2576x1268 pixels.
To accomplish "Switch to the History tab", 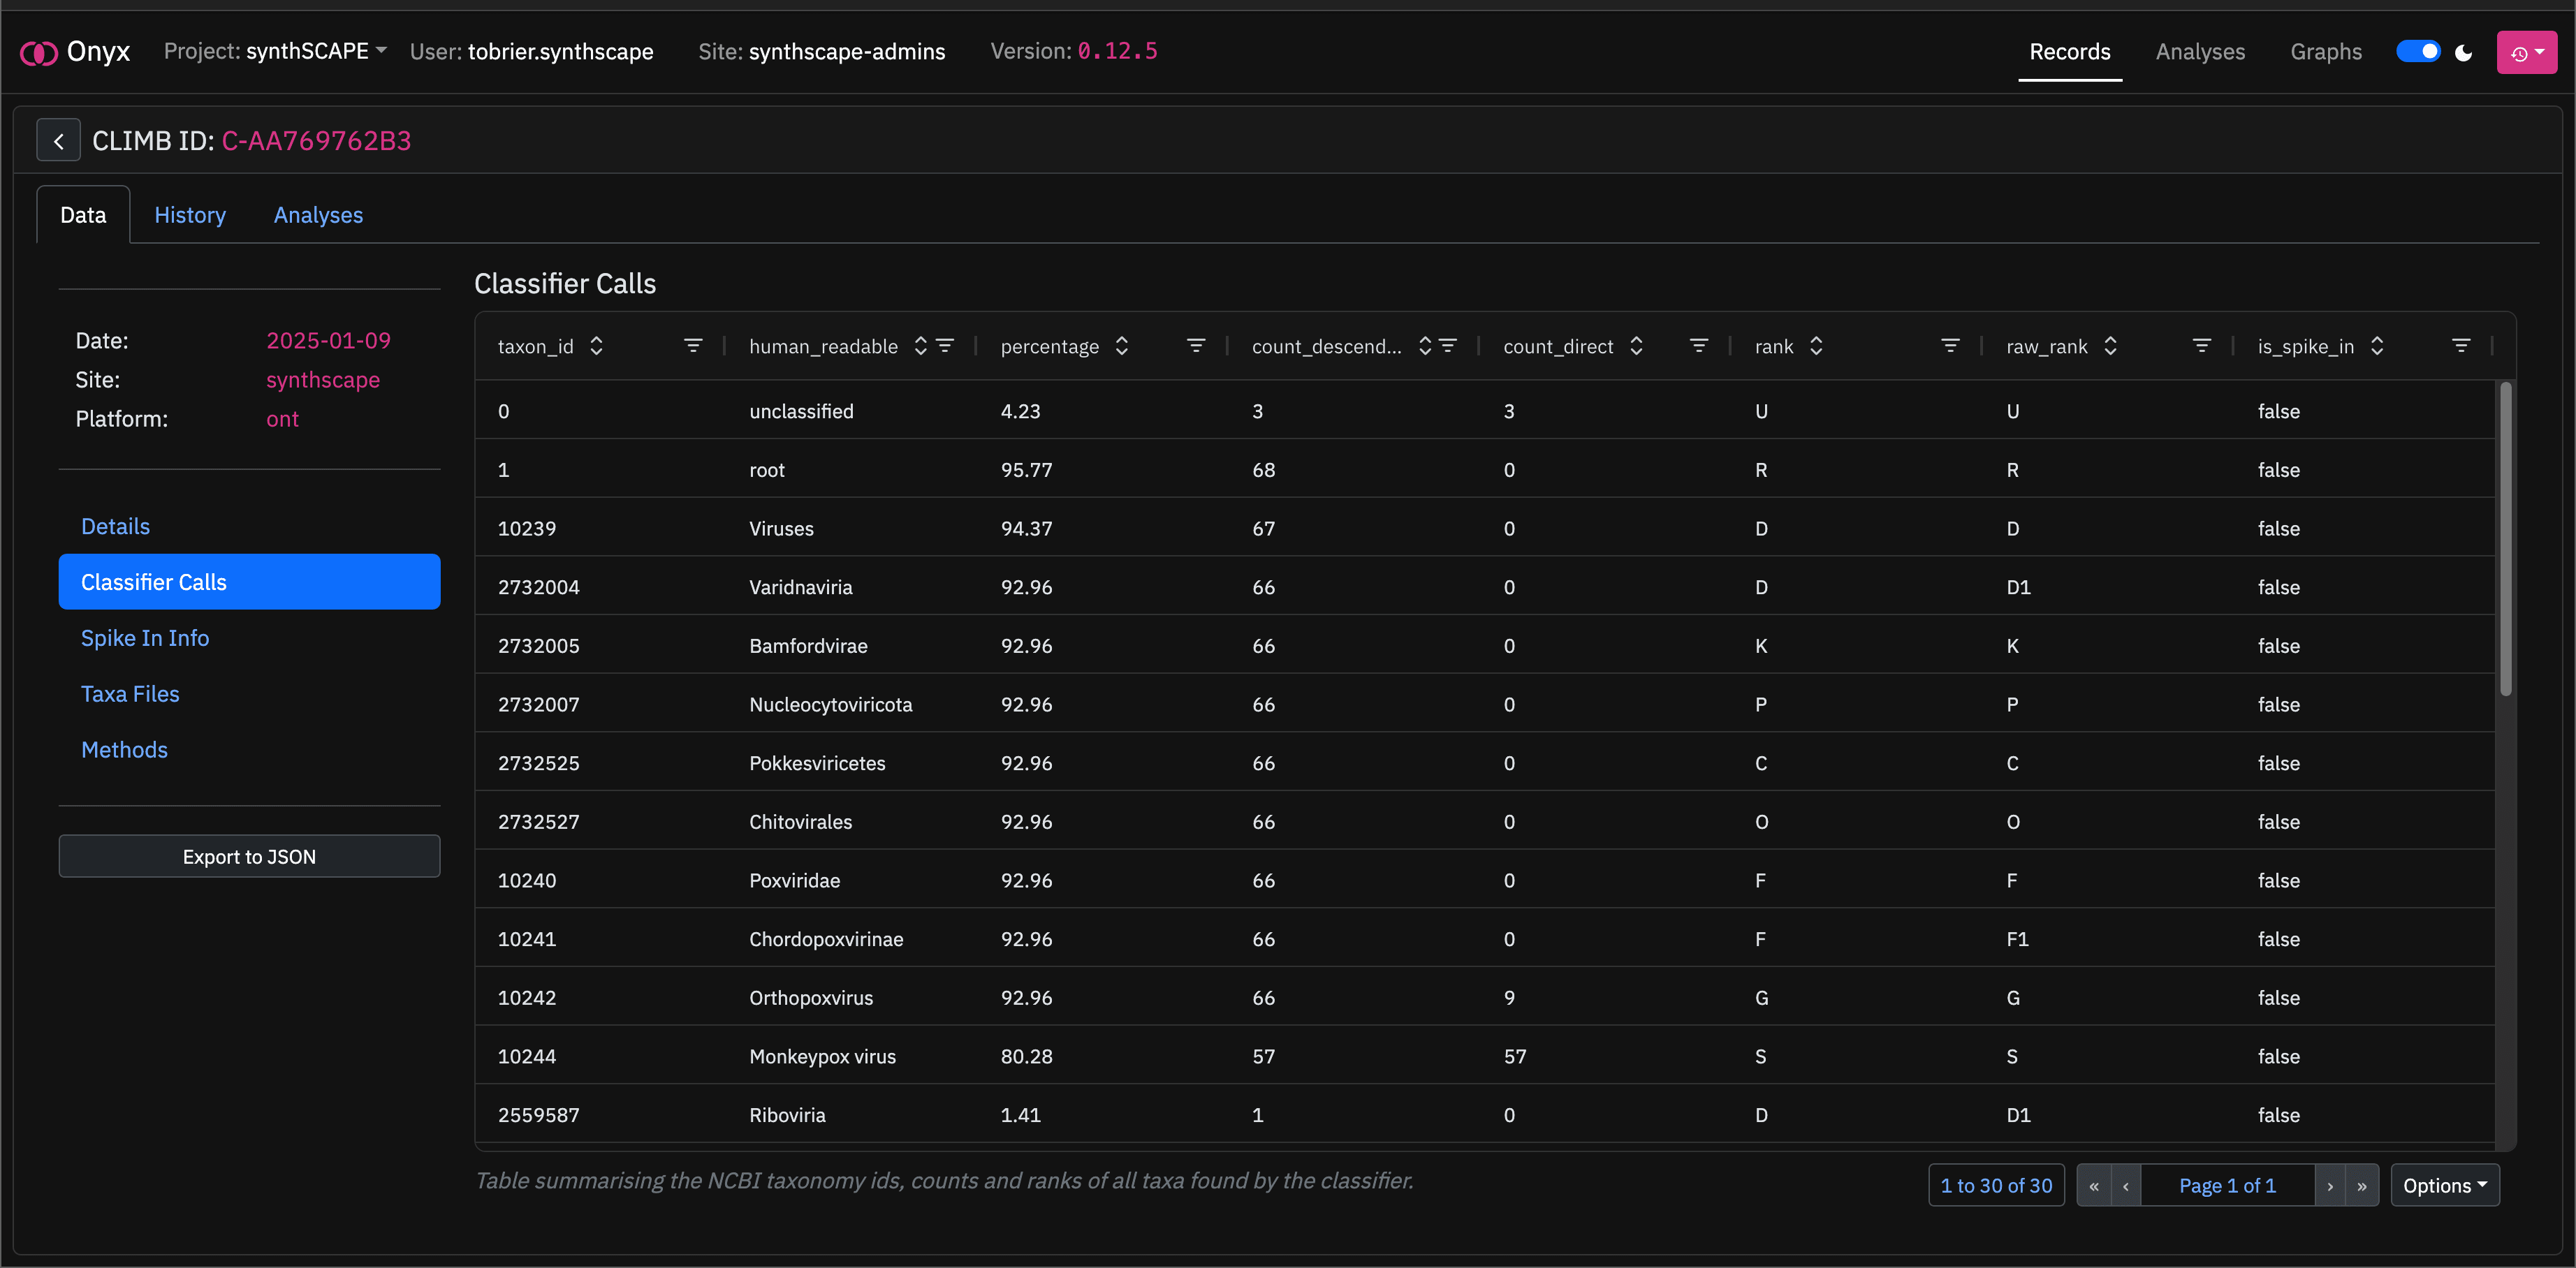I will [x=190, y=215].
